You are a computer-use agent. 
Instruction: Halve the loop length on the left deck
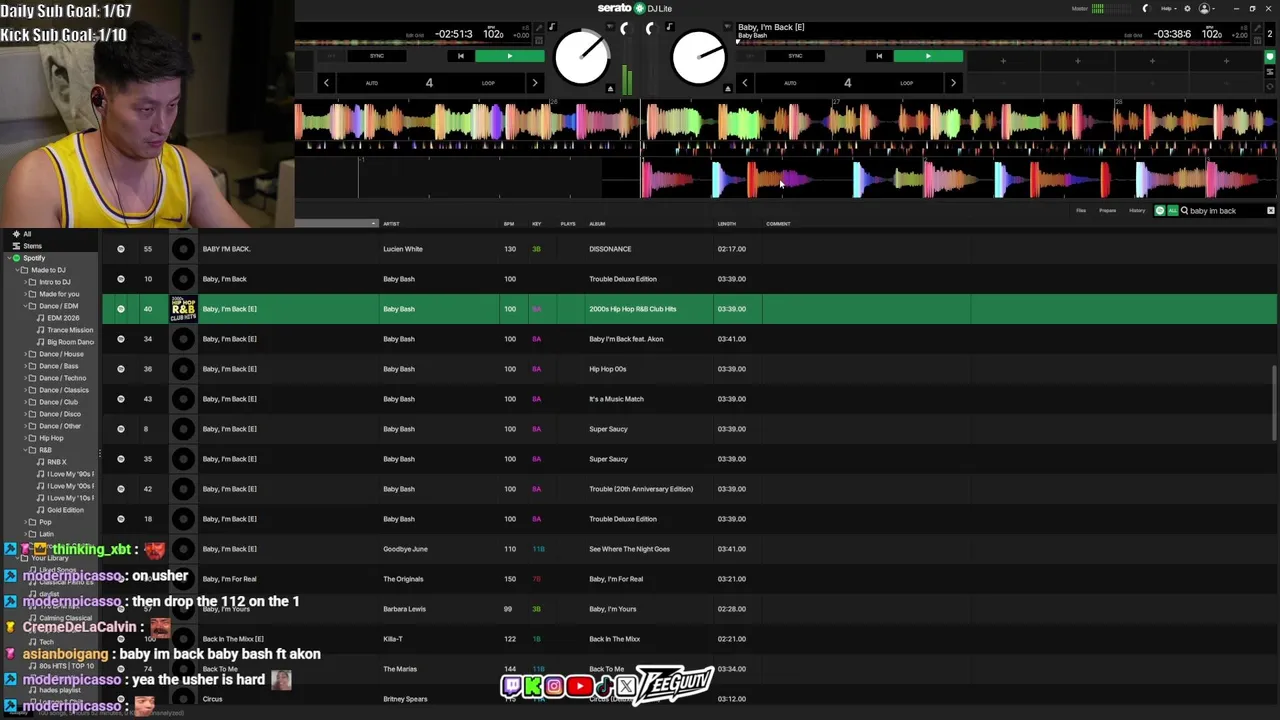point(326,83)
